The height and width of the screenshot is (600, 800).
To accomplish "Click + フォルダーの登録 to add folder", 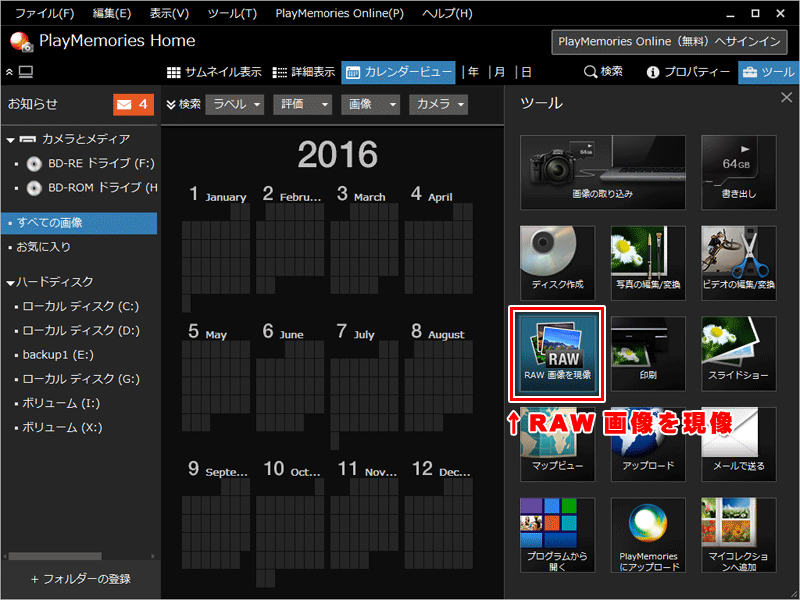I will pyautogui.click(x=81, y=579).
